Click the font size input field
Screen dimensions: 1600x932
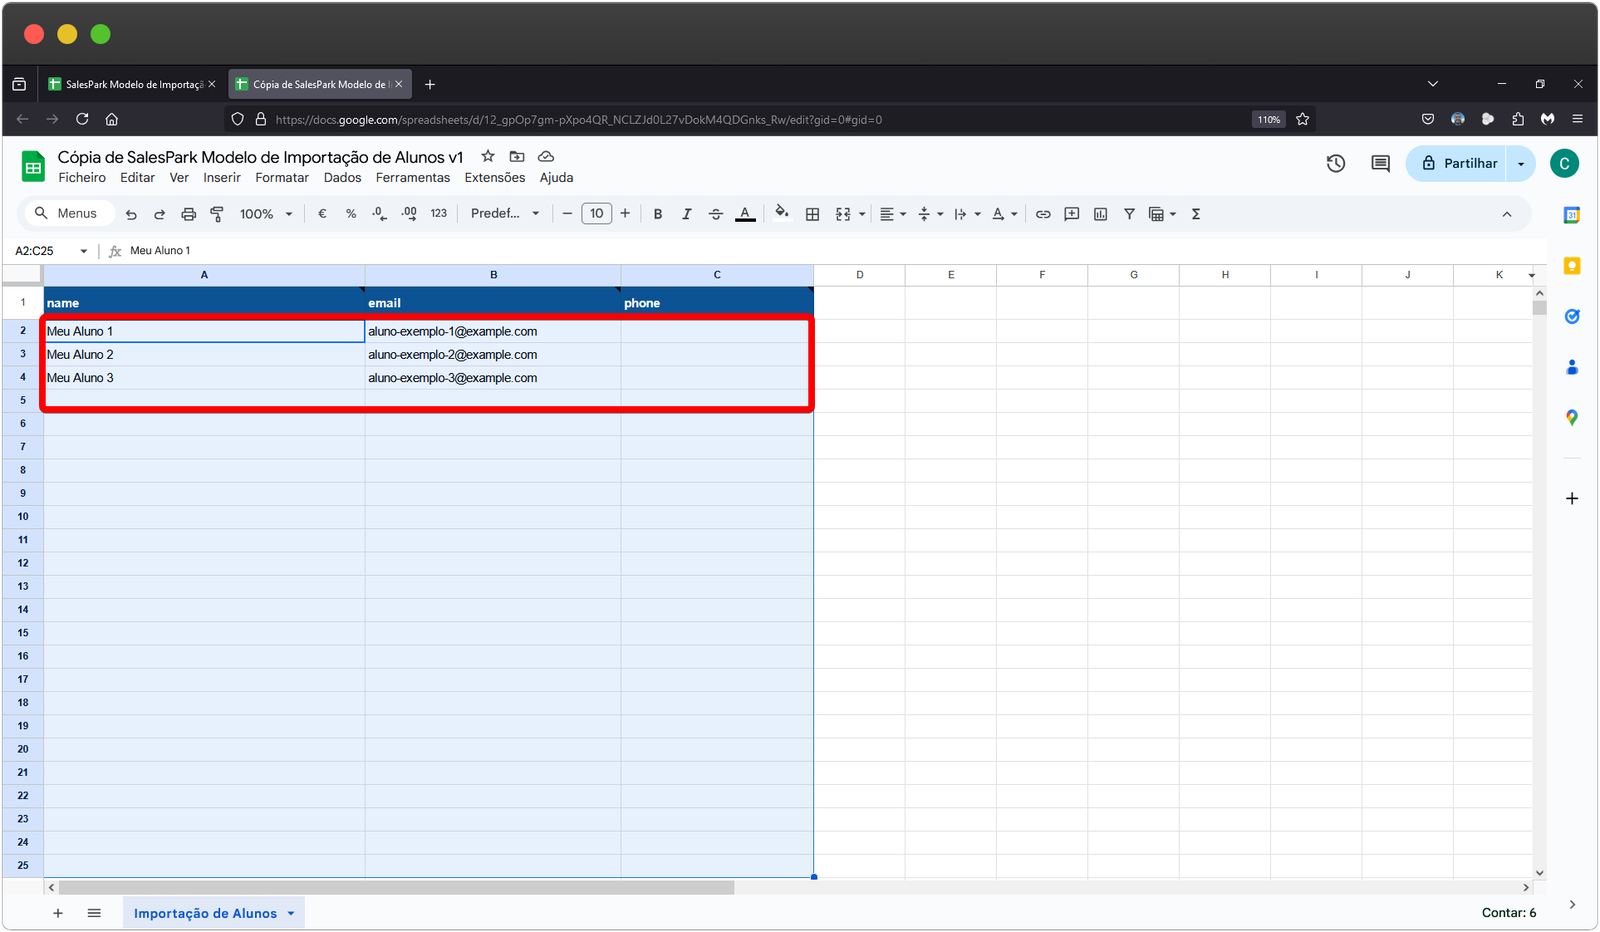597,214
